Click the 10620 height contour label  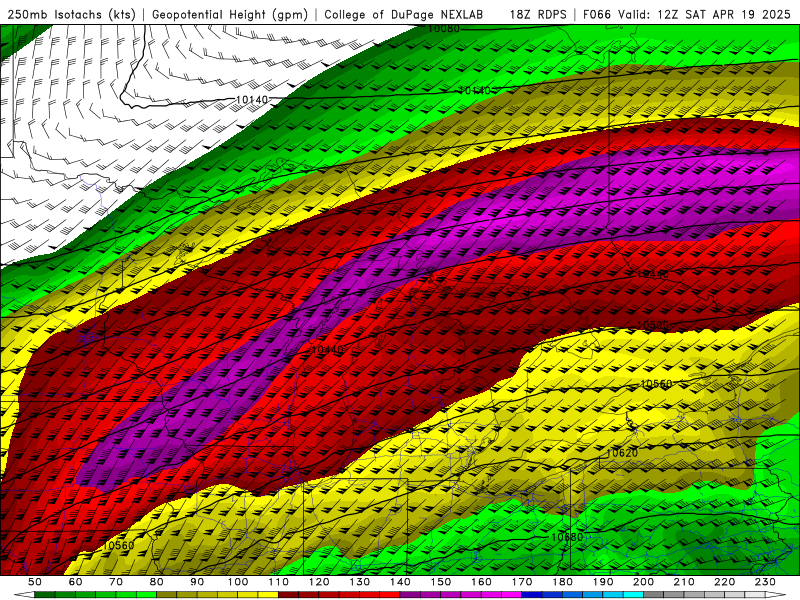[x=622, y=453]
